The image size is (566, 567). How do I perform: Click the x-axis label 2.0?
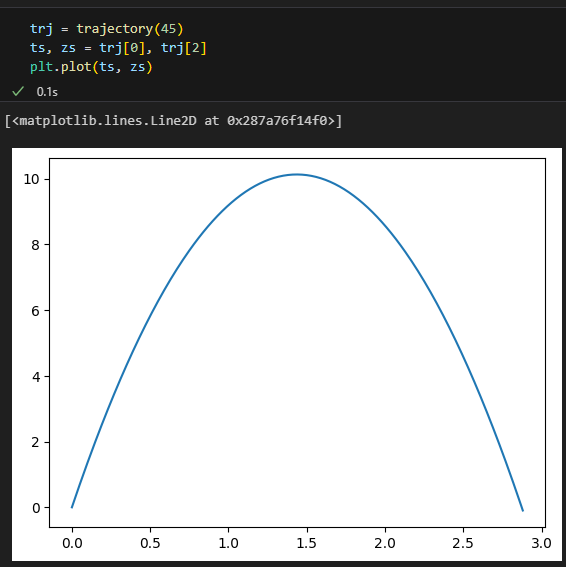click(385, 543)
